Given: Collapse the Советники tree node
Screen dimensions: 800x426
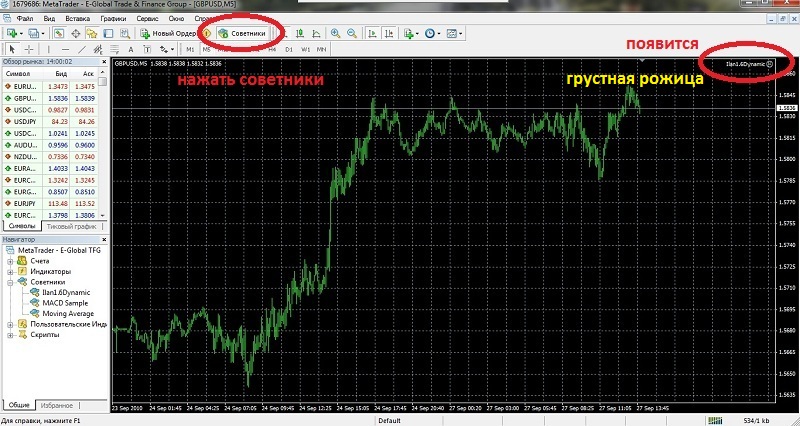Looking at the screenshot, I should (x=10, y=282).
